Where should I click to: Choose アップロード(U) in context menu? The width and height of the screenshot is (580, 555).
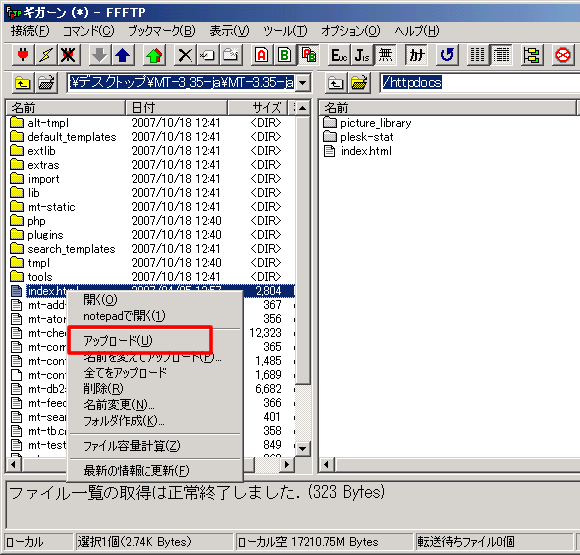pyautogui.click(x=155, y=341)
